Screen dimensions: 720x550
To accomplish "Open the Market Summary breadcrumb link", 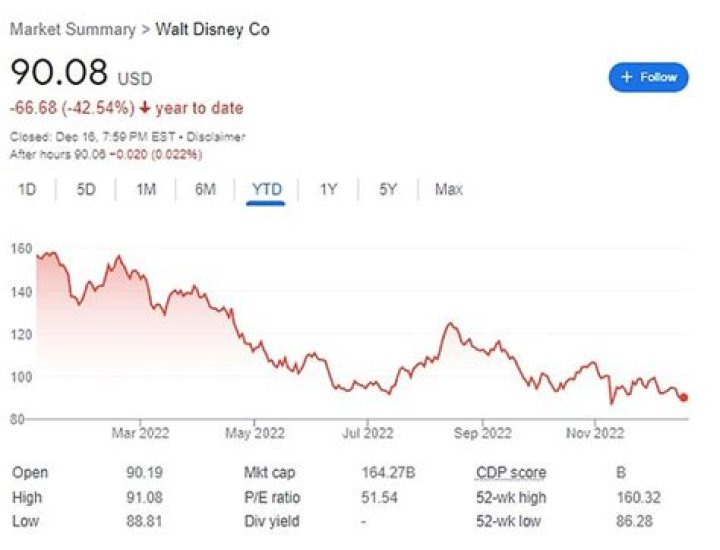I will click(x=73, y=29).
